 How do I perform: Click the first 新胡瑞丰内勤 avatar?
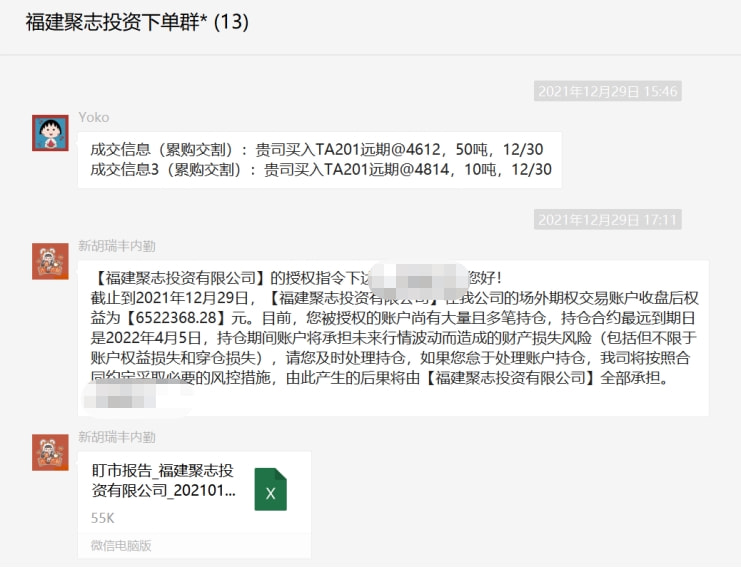tap(50, 261)
